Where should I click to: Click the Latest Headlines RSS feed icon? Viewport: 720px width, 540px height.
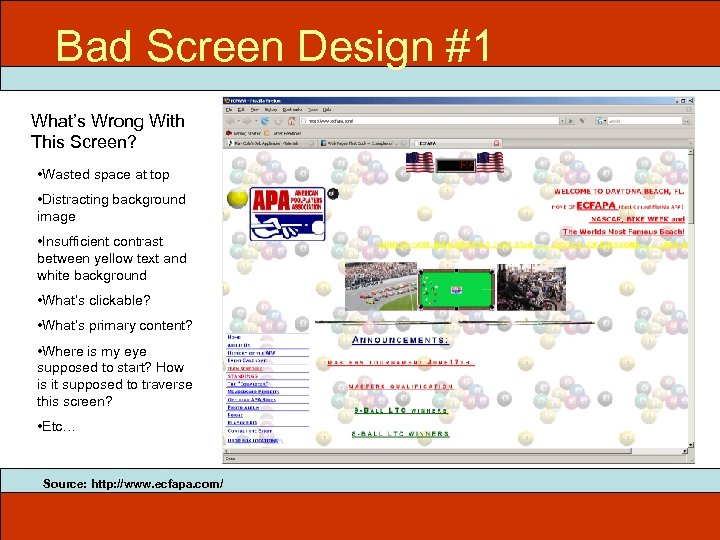(x=267, y=133)
